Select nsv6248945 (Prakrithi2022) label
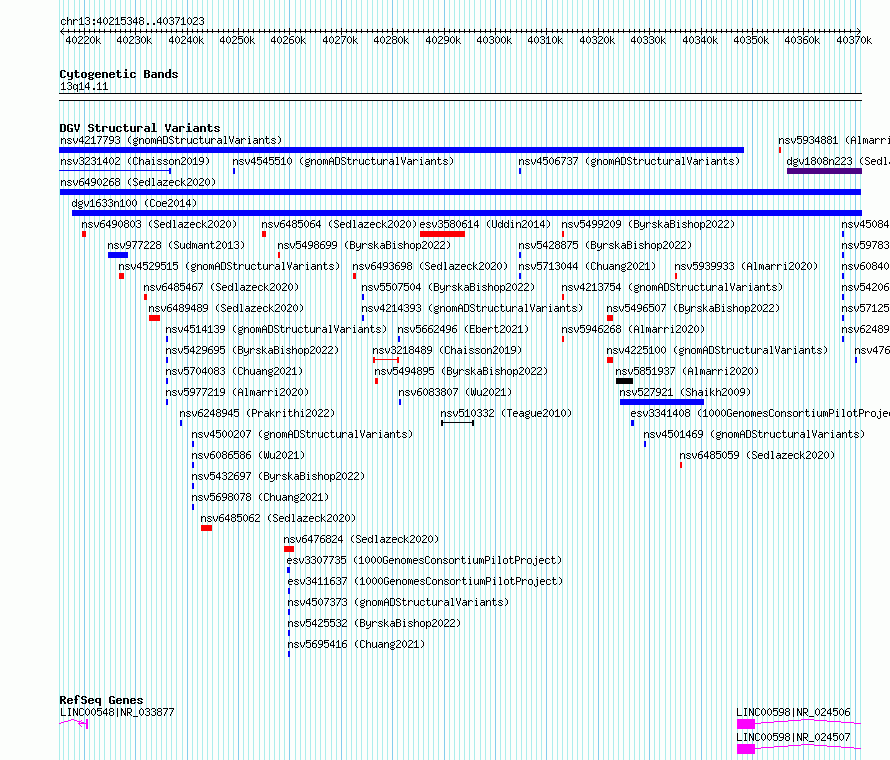Viewport: 890px width, 760px height. coord(257,413)
